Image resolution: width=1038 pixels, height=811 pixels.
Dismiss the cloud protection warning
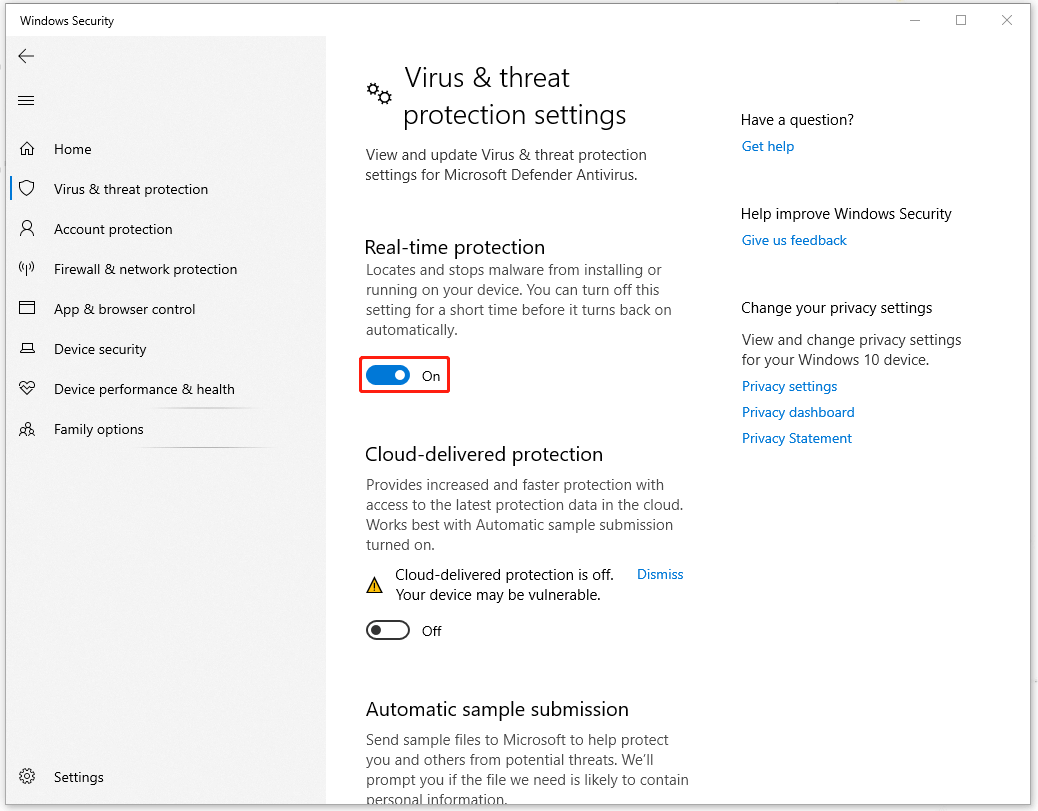click(659, 574)
